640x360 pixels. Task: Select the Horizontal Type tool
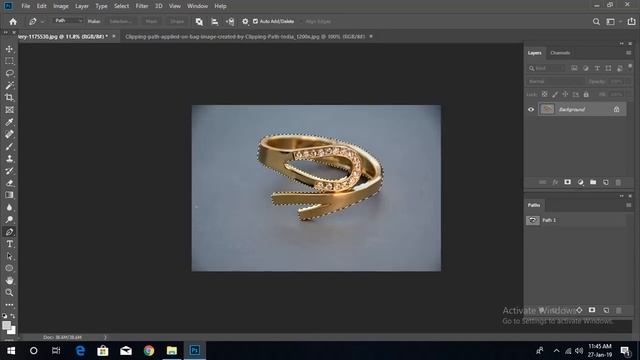point(9,244)
